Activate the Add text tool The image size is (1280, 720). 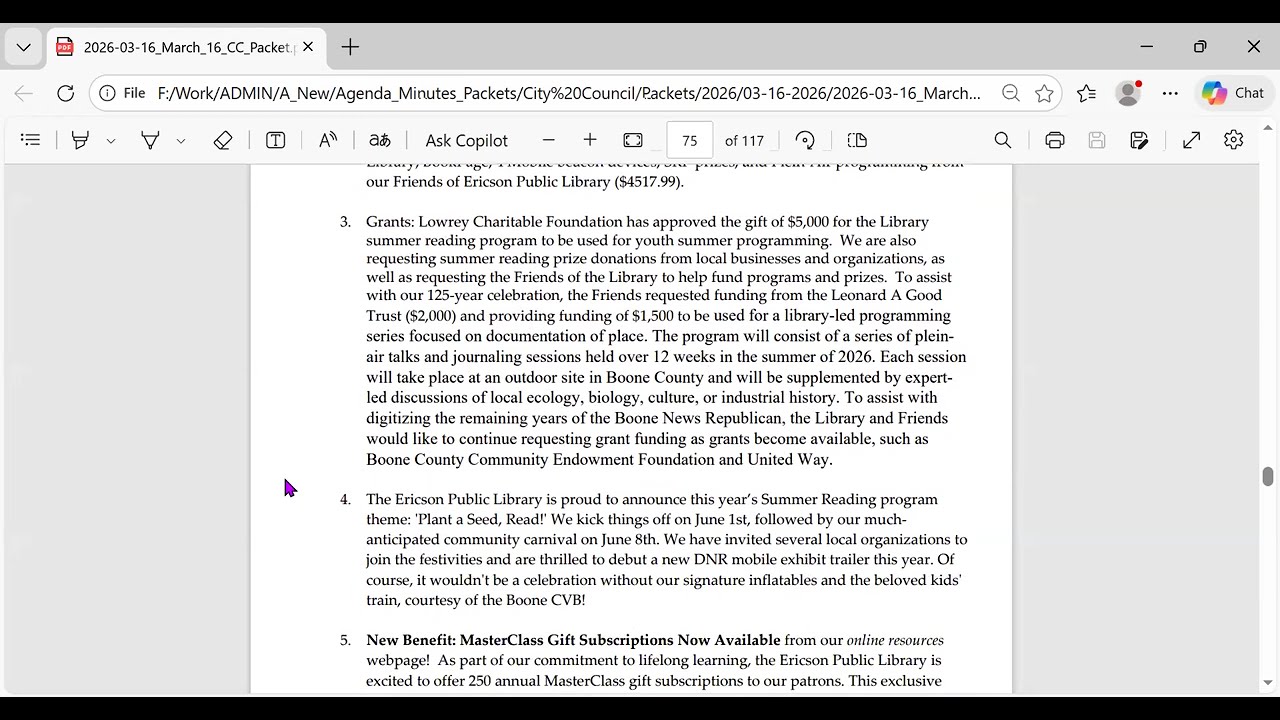click(x=275, y=141)
